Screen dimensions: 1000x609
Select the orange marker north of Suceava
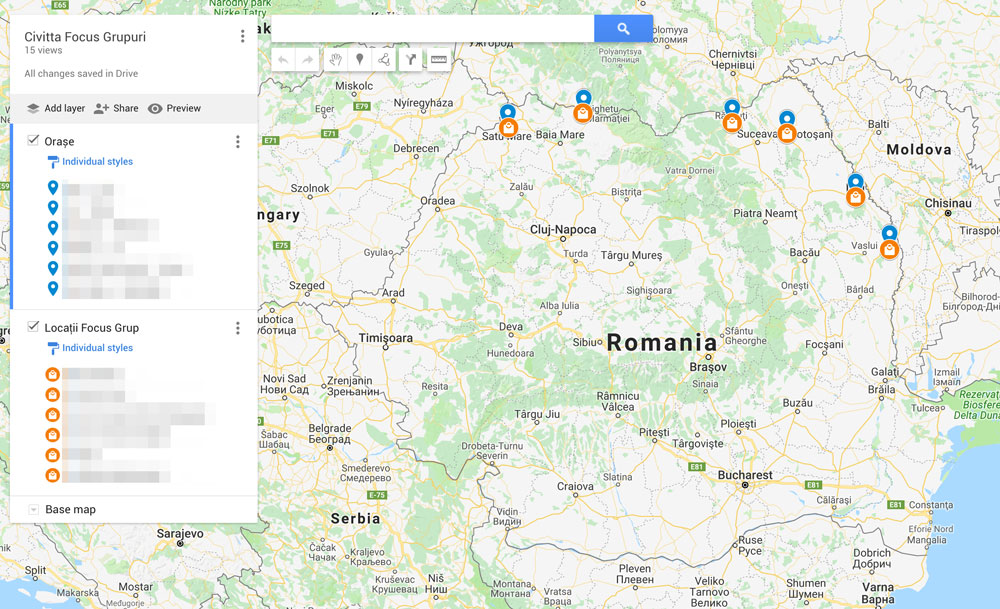tap(732, 122)
